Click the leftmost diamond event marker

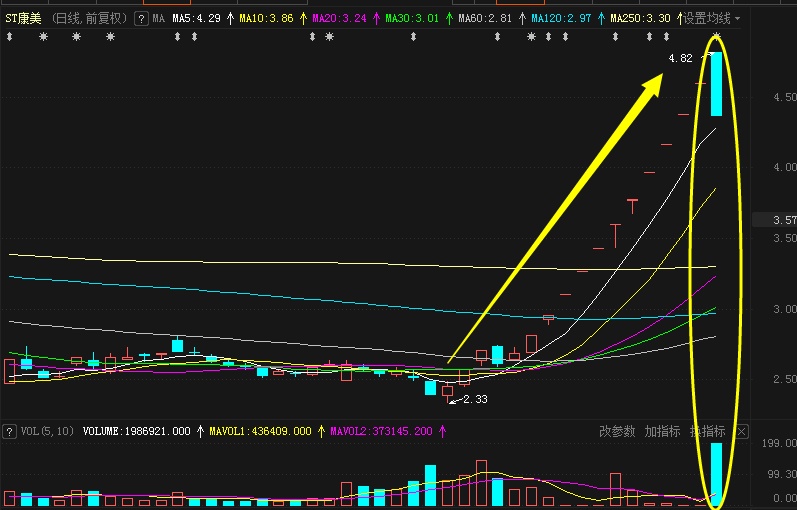(8, 37)
